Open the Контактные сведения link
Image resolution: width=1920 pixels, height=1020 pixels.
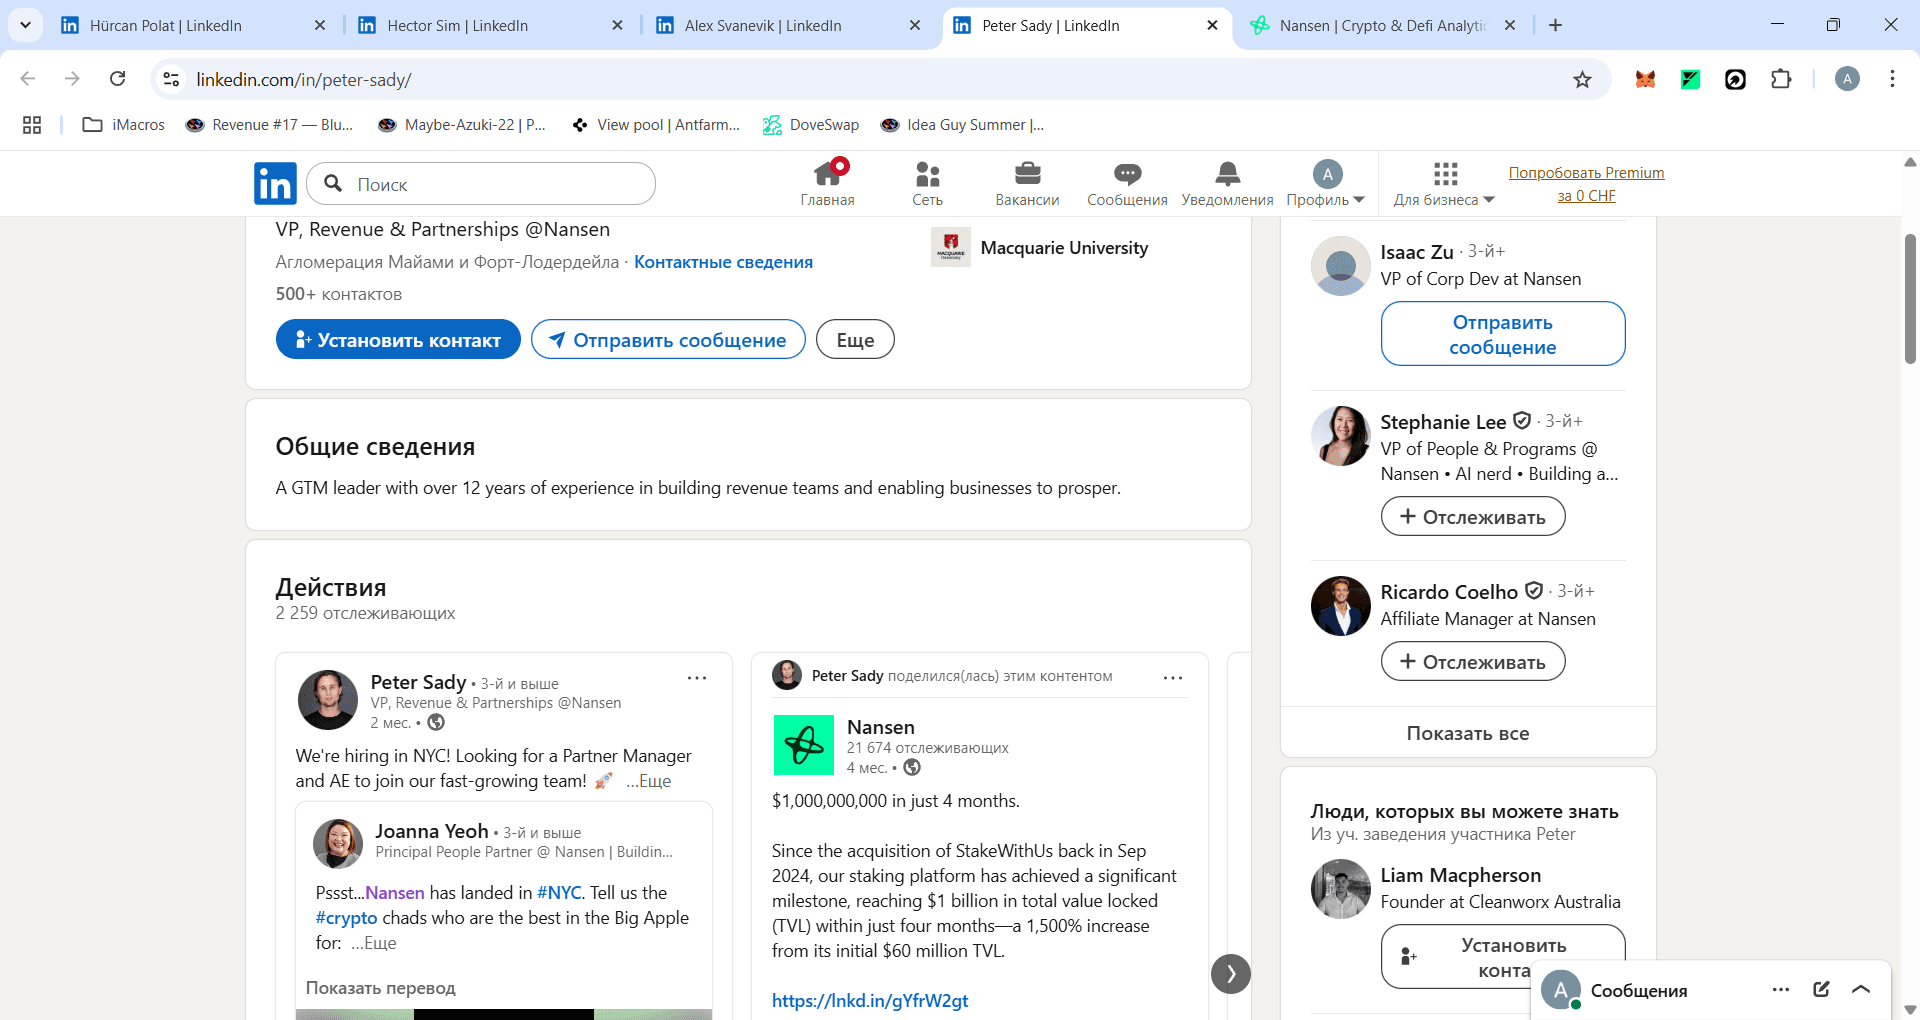(x=723, y=262)
